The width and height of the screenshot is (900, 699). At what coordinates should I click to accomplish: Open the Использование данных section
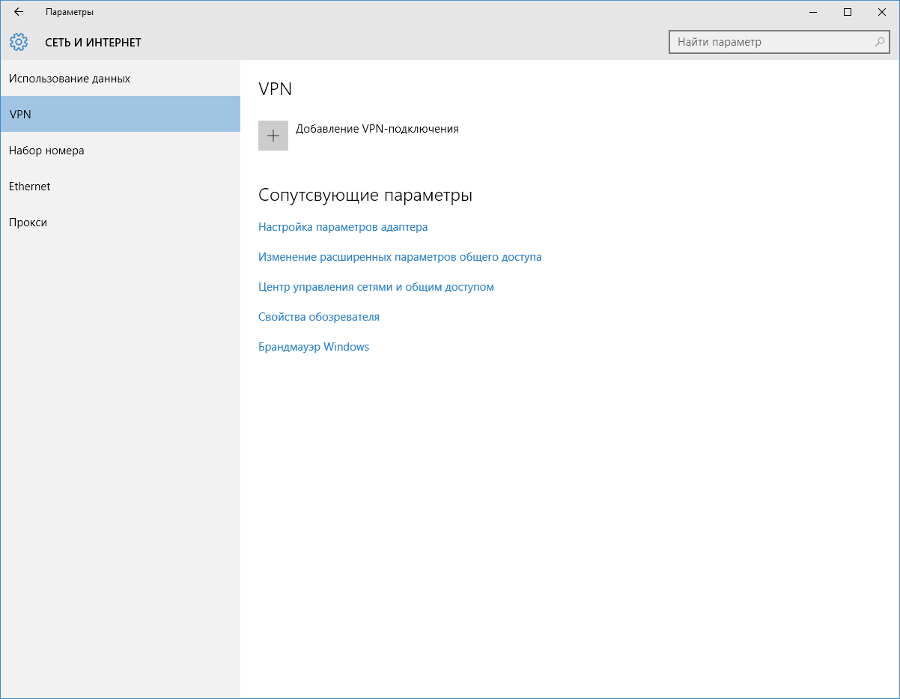(120, 79)
